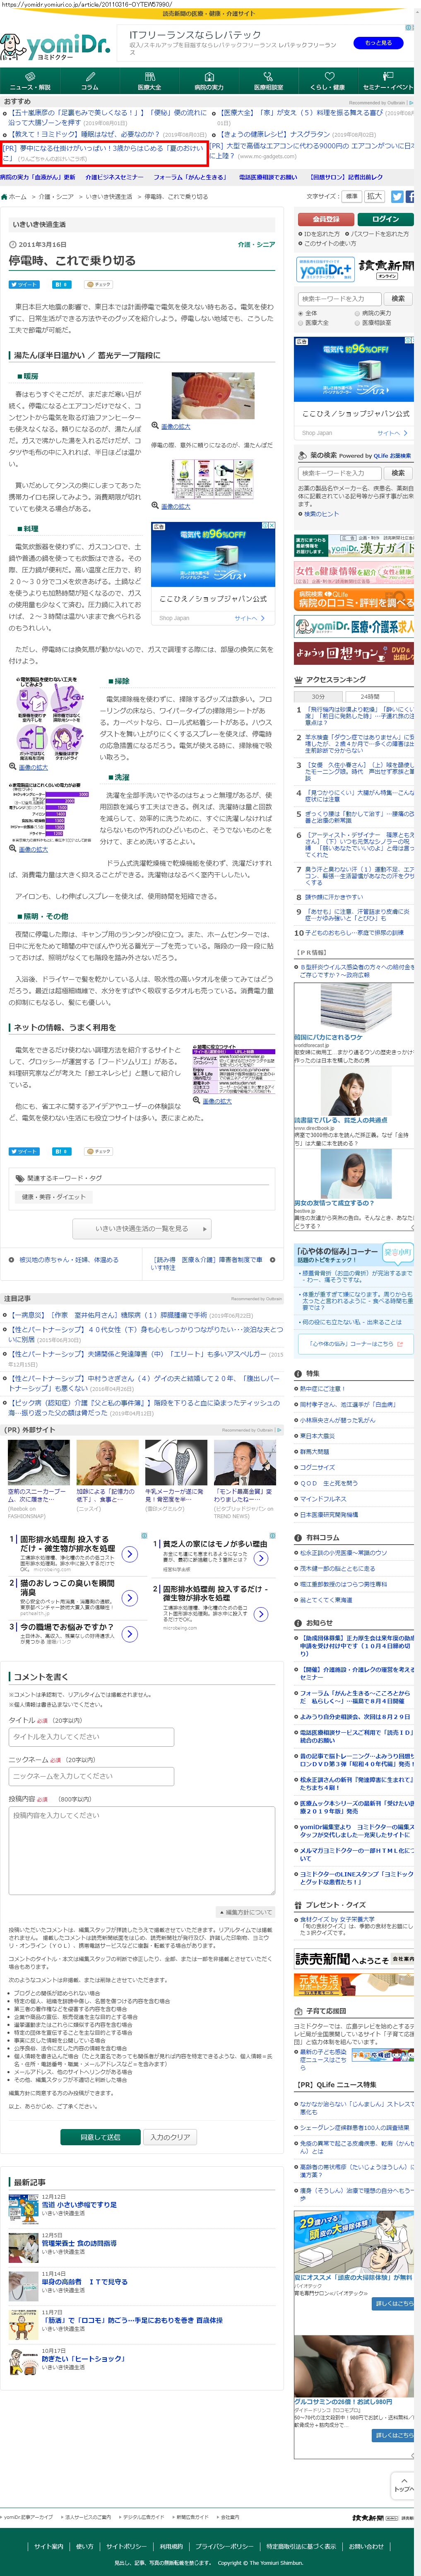Viewport: 421px width, 2576px height.
Task: Open the 医療大全 navigation item
Action: point(149,81)
